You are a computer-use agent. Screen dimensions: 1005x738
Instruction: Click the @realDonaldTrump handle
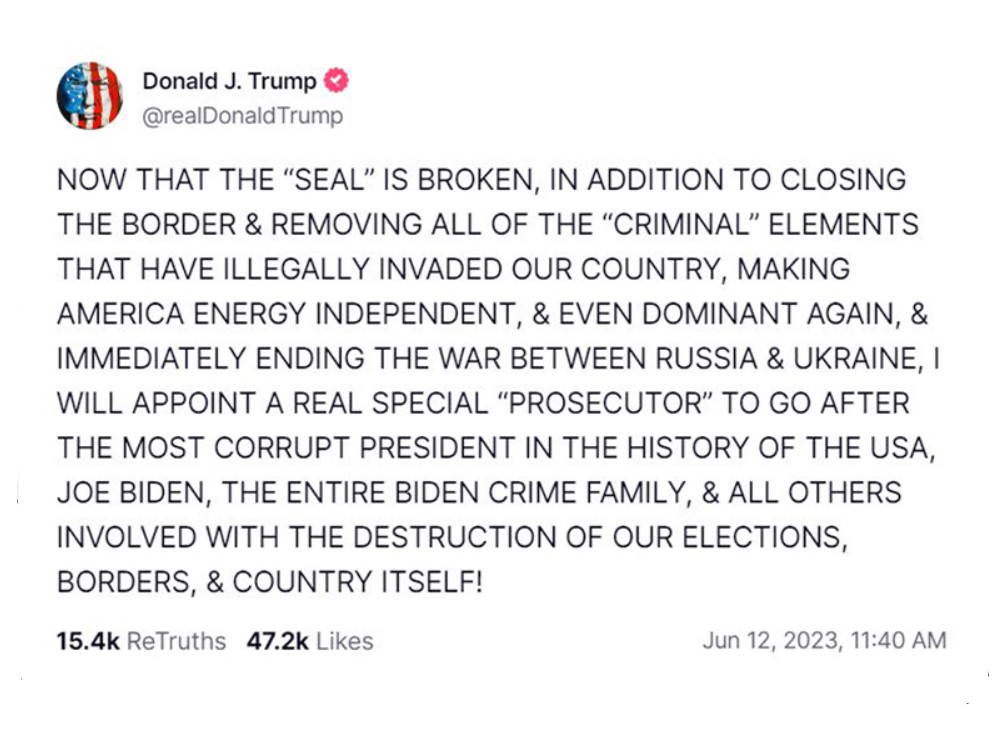click(x=243, y=116)
